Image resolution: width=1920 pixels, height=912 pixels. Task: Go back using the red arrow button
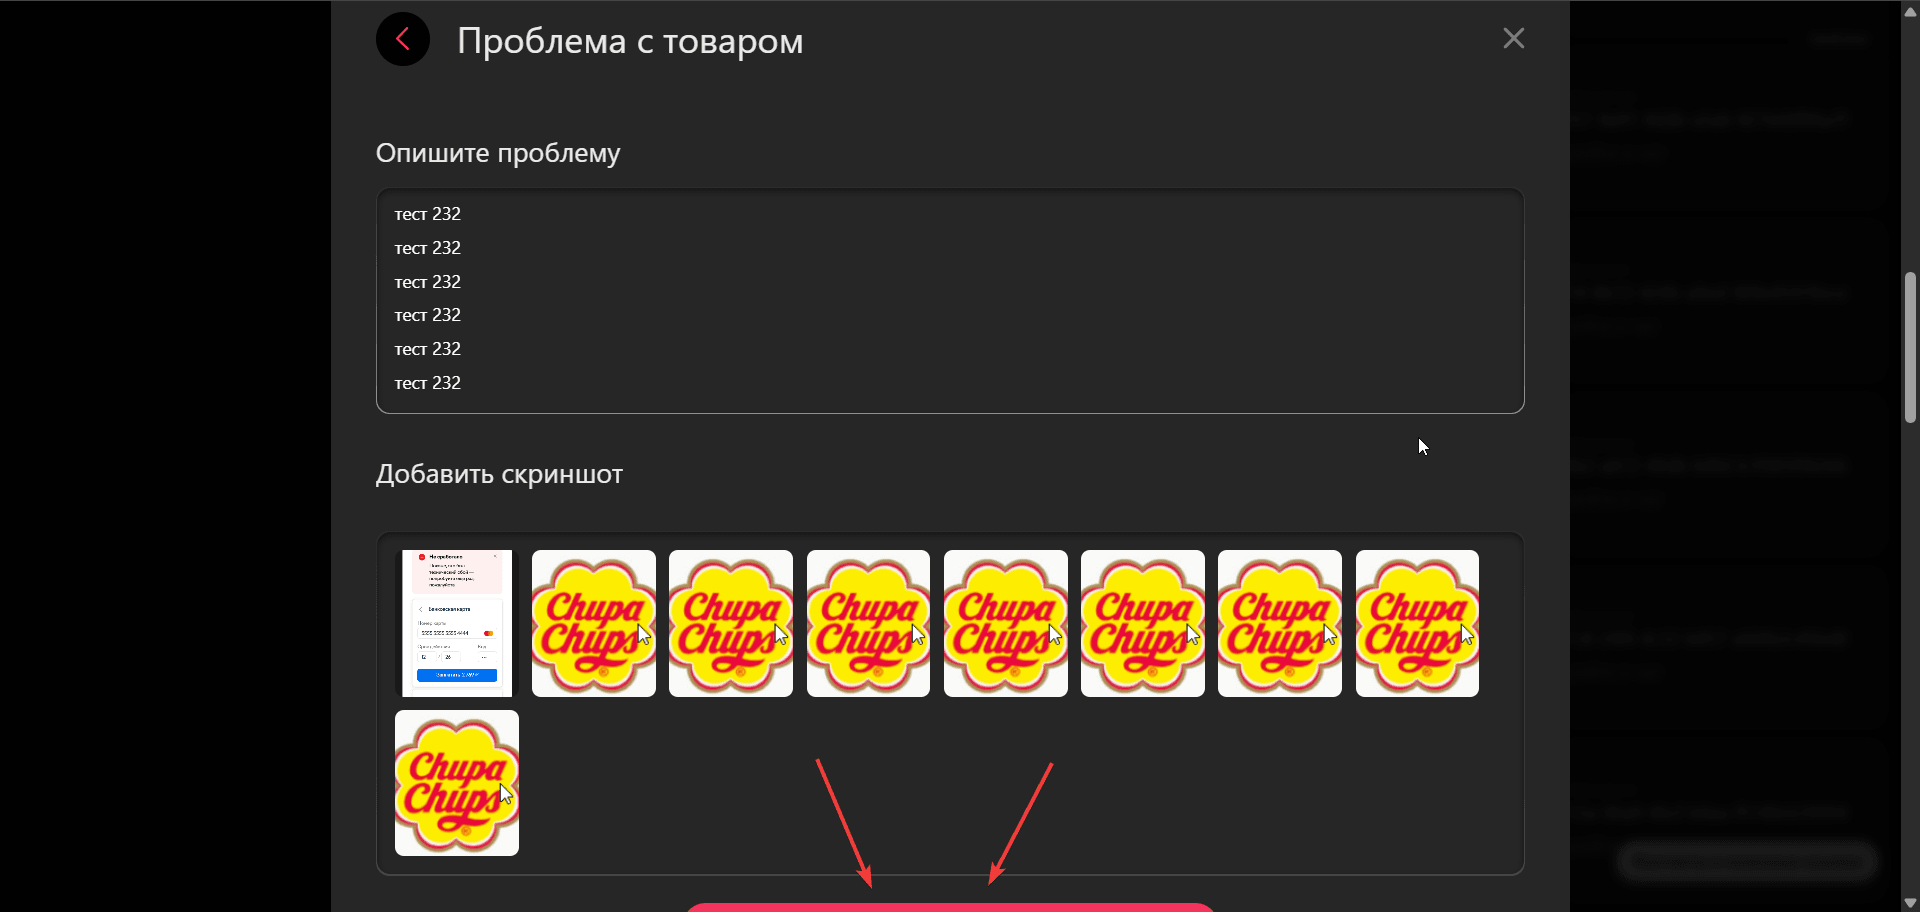(403, 39)
